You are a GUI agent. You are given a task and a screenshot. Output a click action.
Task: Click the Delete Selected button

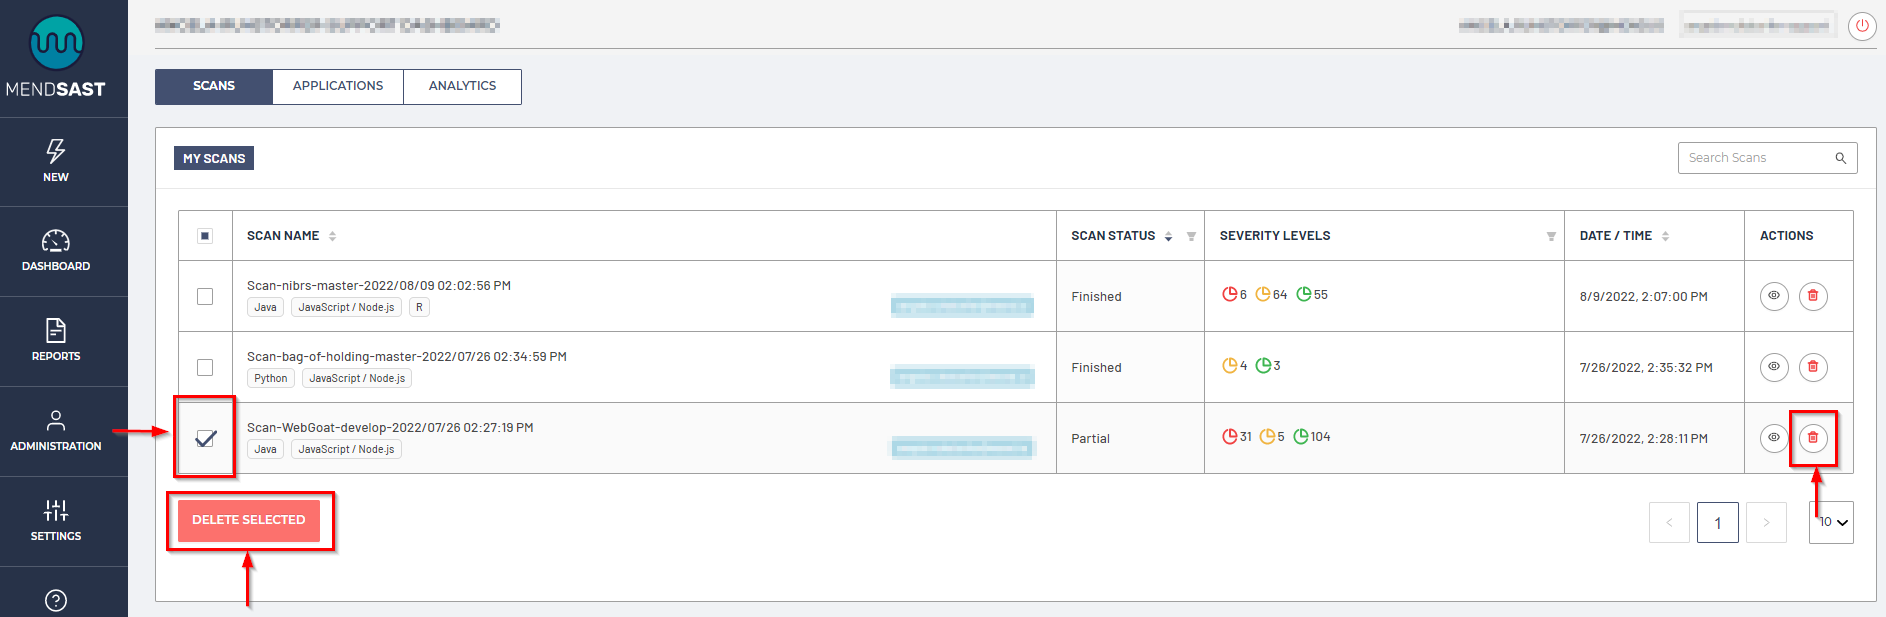click(x=249, y=520)
